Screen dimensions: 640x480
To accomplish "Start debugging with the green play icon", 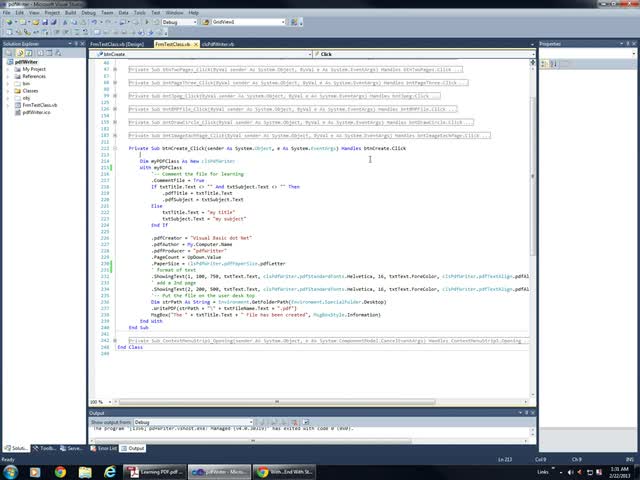I will 147,22.
